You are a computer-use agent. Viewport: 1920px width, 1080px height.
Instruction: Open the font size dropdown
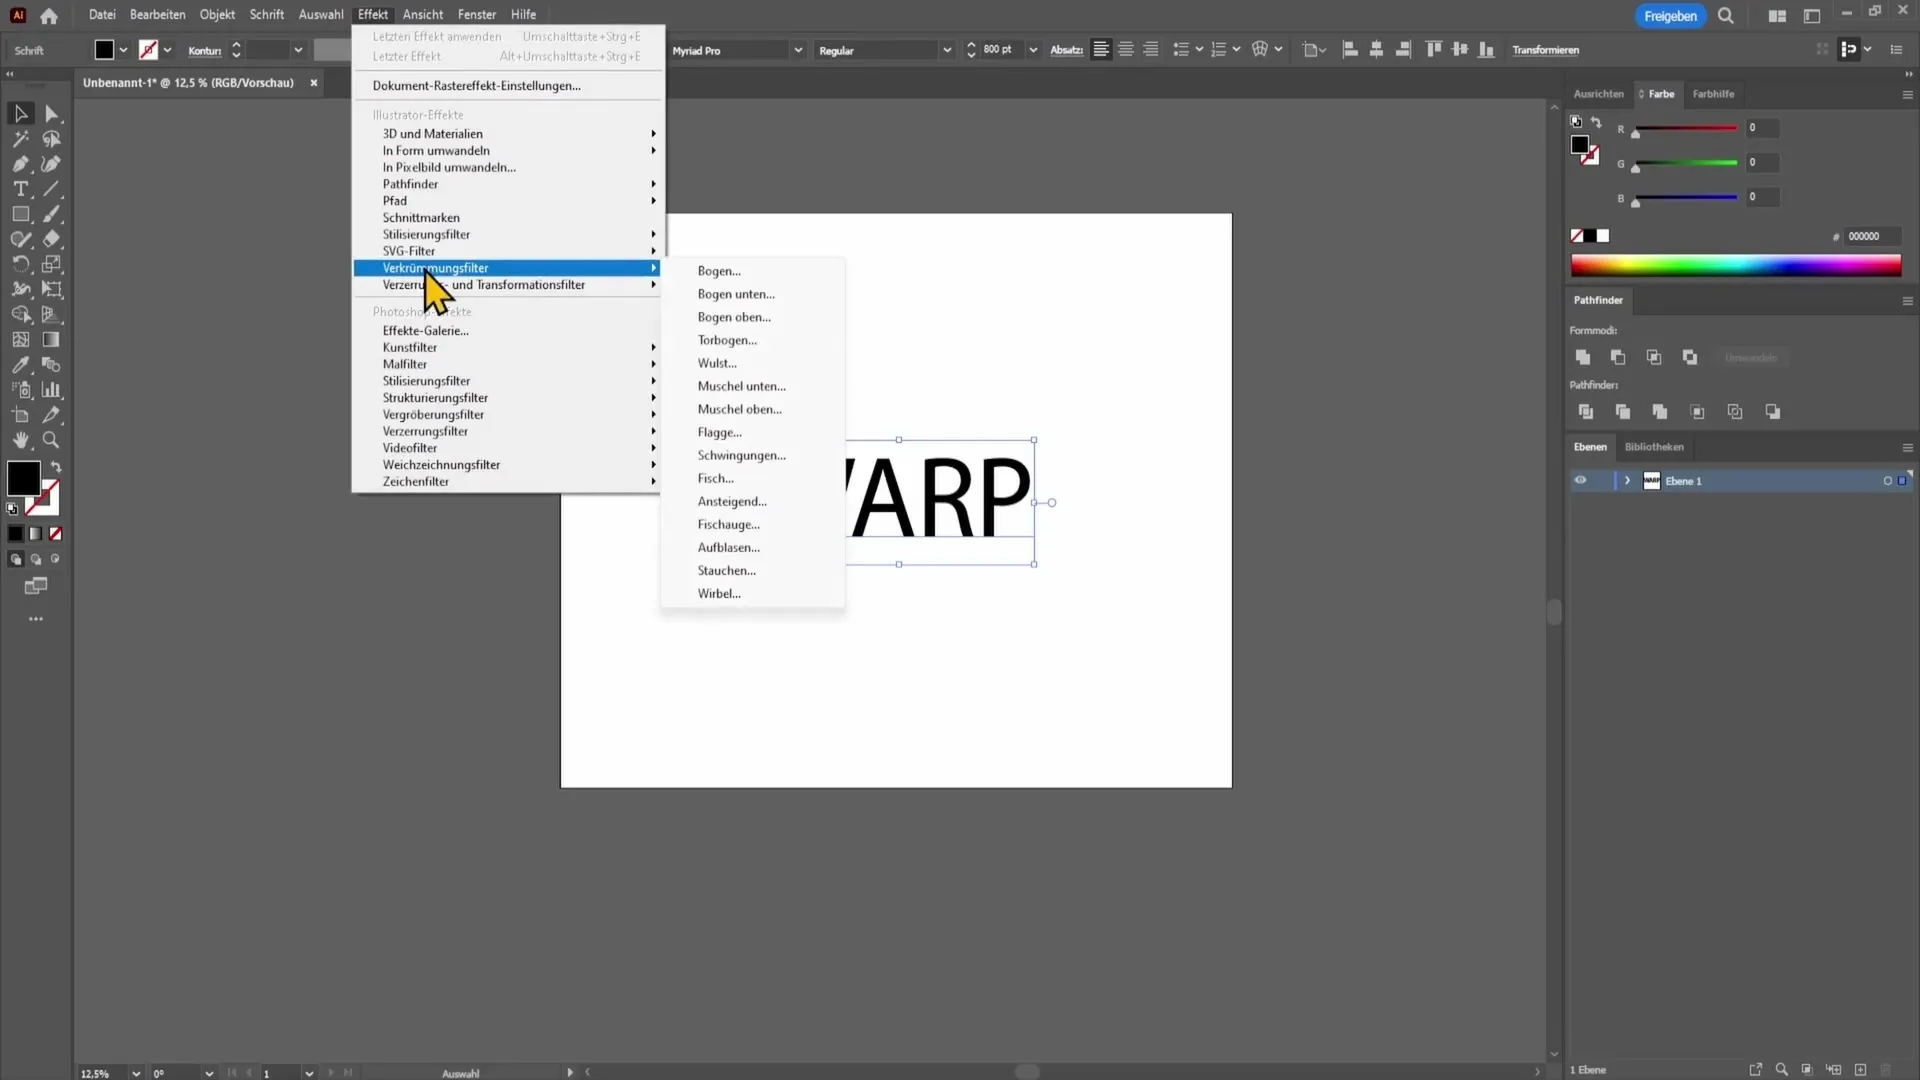coord(1033,50)
